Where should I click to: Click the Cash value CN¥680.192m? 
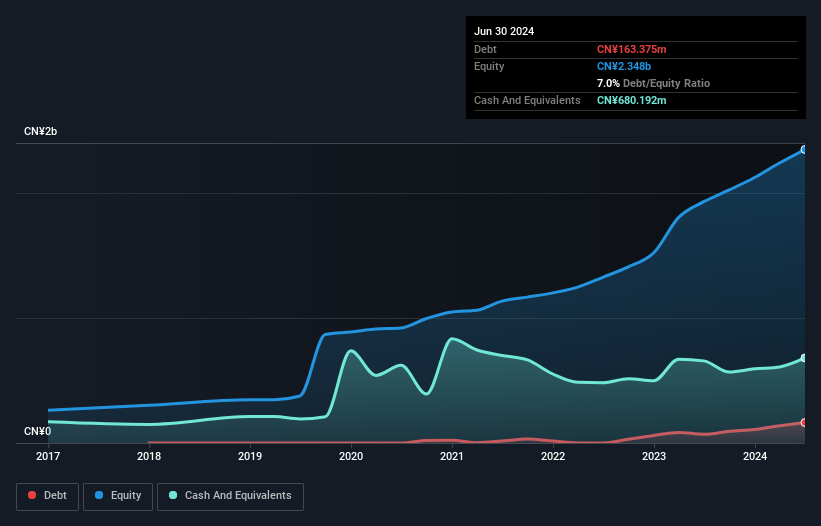[631, 100]
